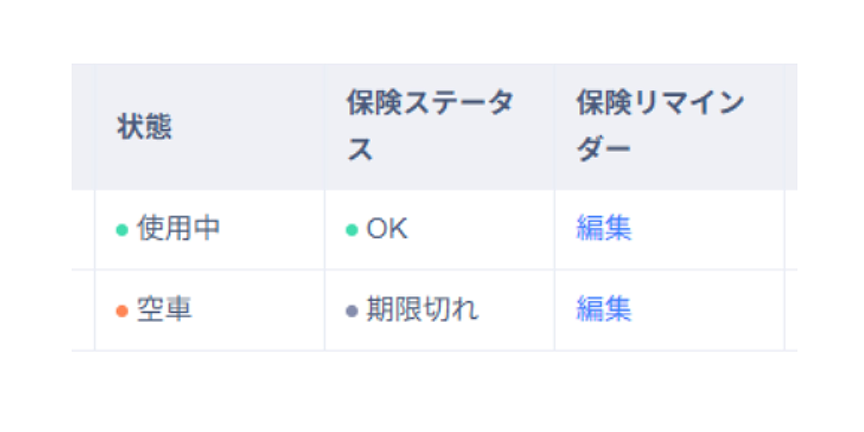Viewport: 864px width, 432px height.
Task: Click the green dot beside 使用中
Action: pos(122,230)
